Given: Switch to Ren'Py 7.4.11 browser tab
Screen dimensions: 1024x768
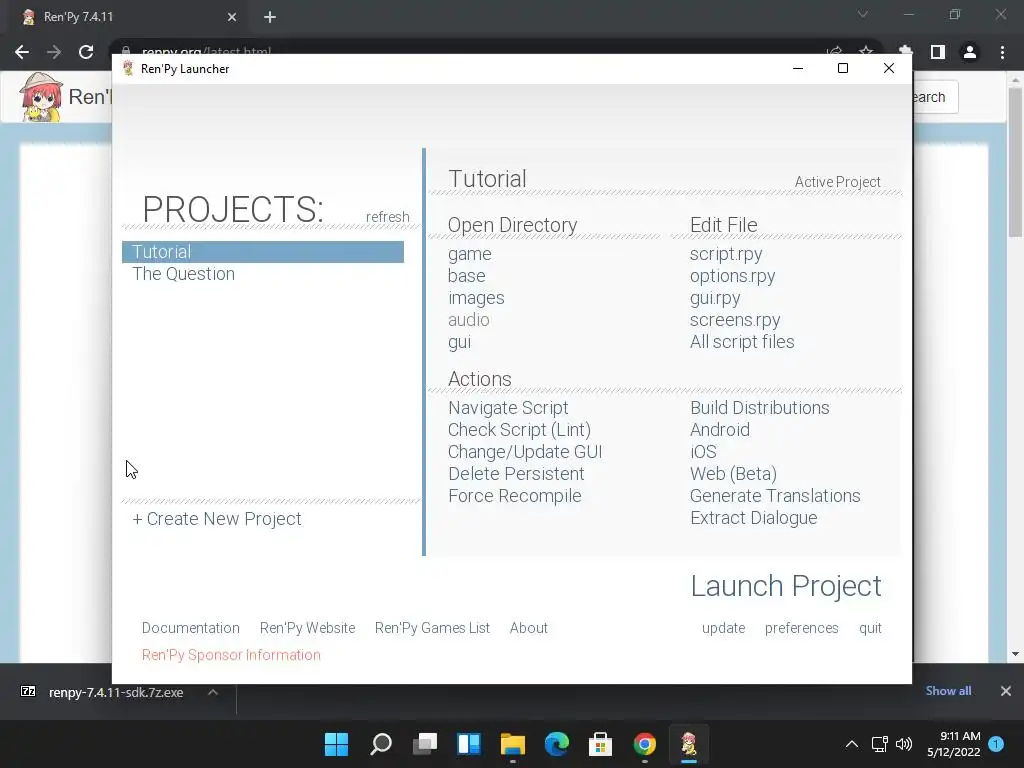Looking at the screenshot, I should point(124,17).
